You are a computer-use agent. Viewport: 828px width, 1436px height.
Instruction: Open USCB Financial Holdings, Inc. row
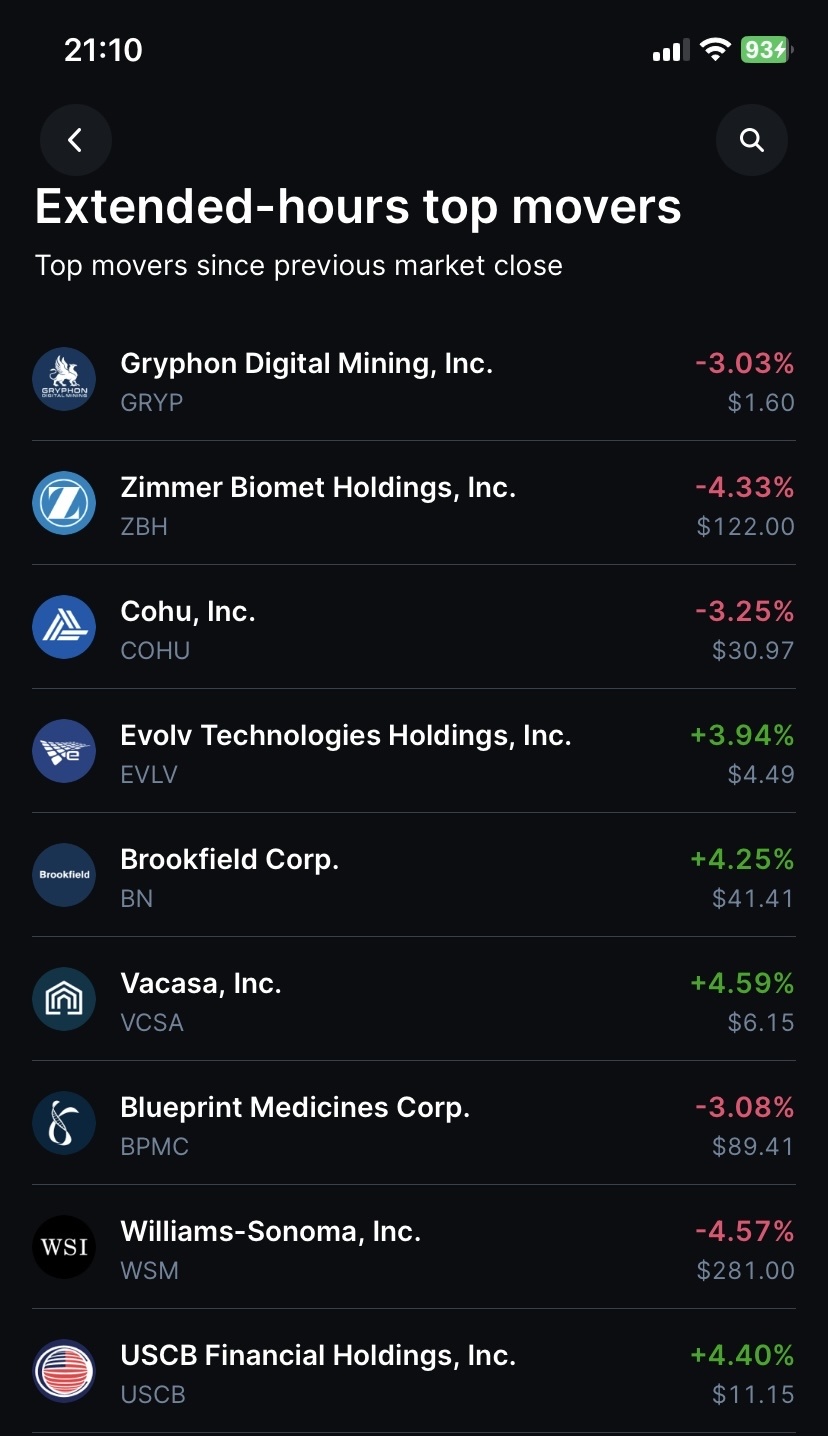(414, 1371)
